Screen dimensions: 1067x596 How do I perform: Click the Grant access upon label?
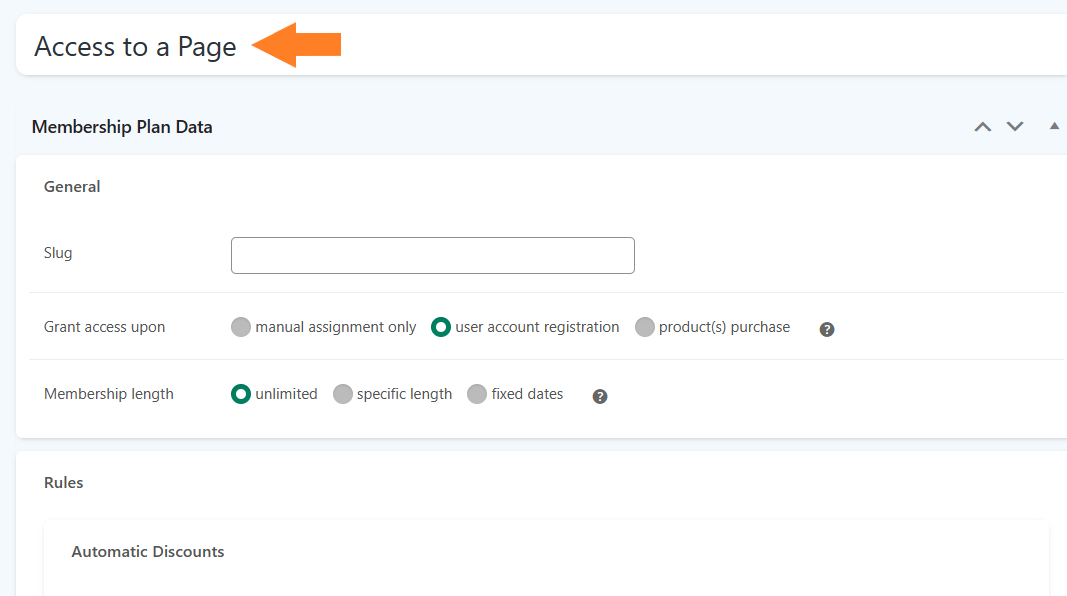point(104,327)
